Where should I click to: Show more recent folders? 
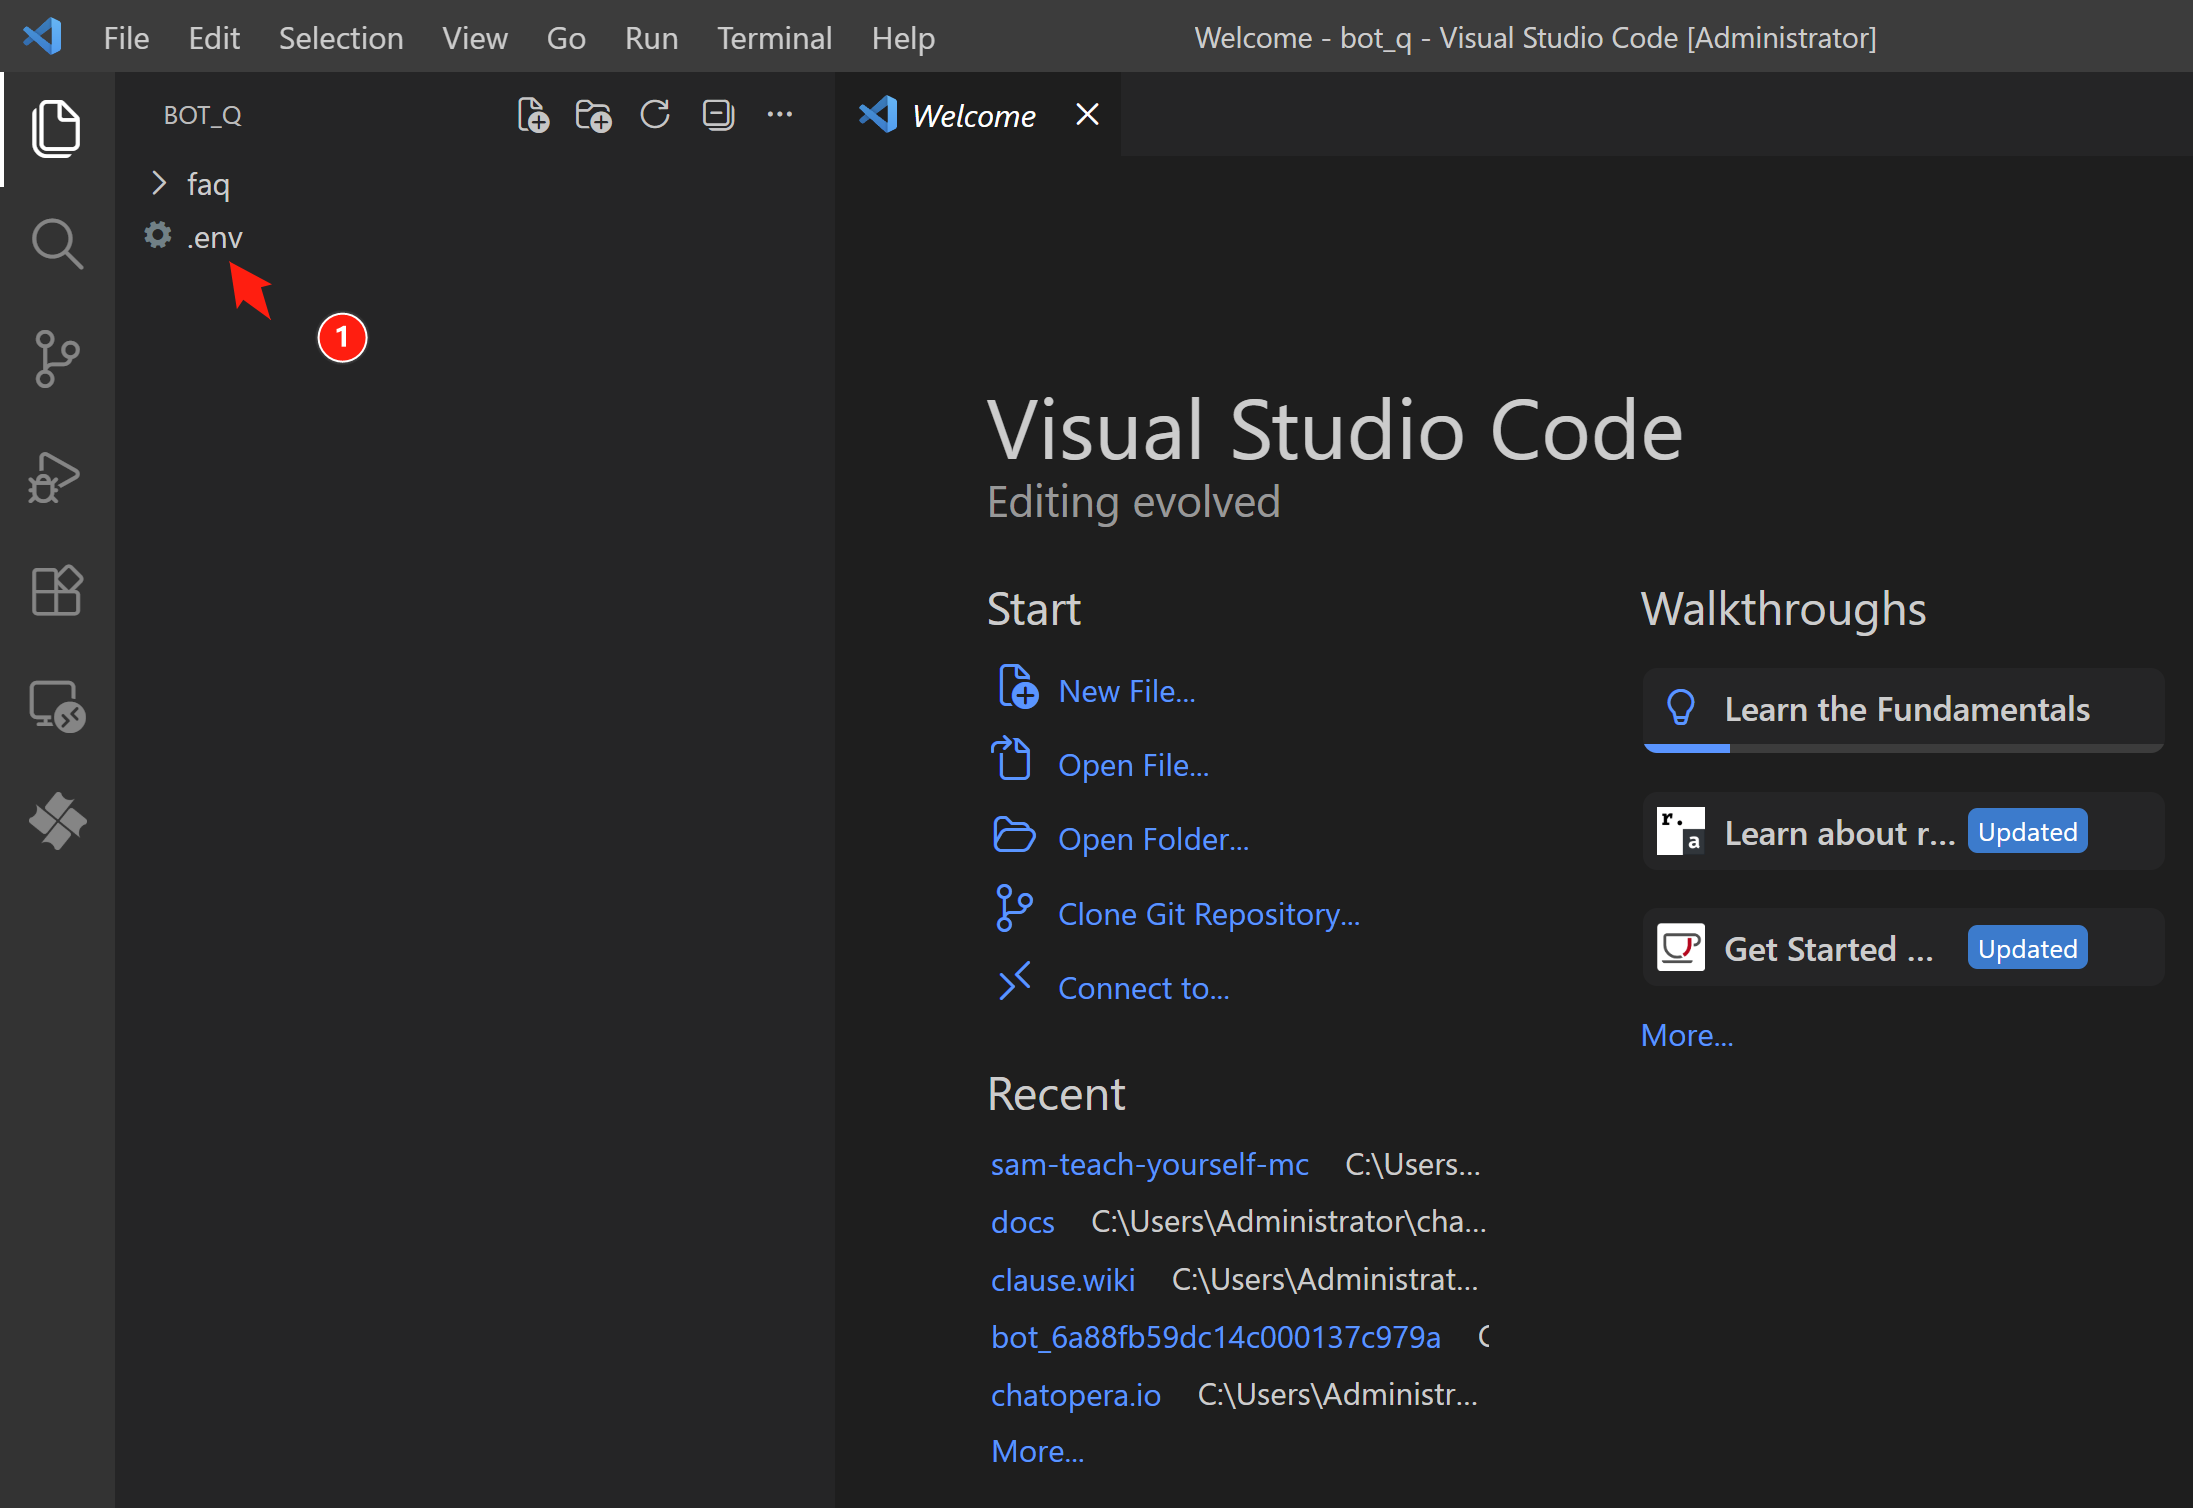[x=1038, y=1451]
